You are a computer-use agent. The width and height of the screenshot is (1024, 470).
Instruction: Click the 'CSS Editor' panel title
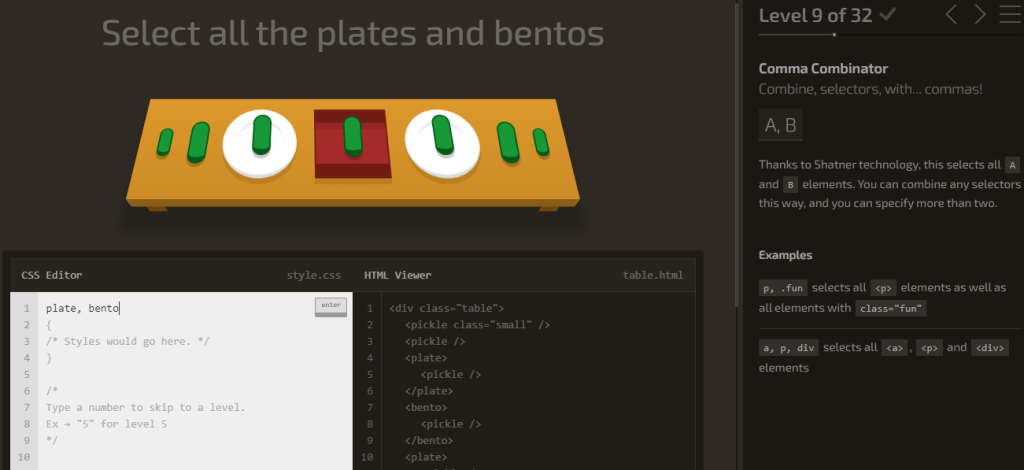[52, 275]
